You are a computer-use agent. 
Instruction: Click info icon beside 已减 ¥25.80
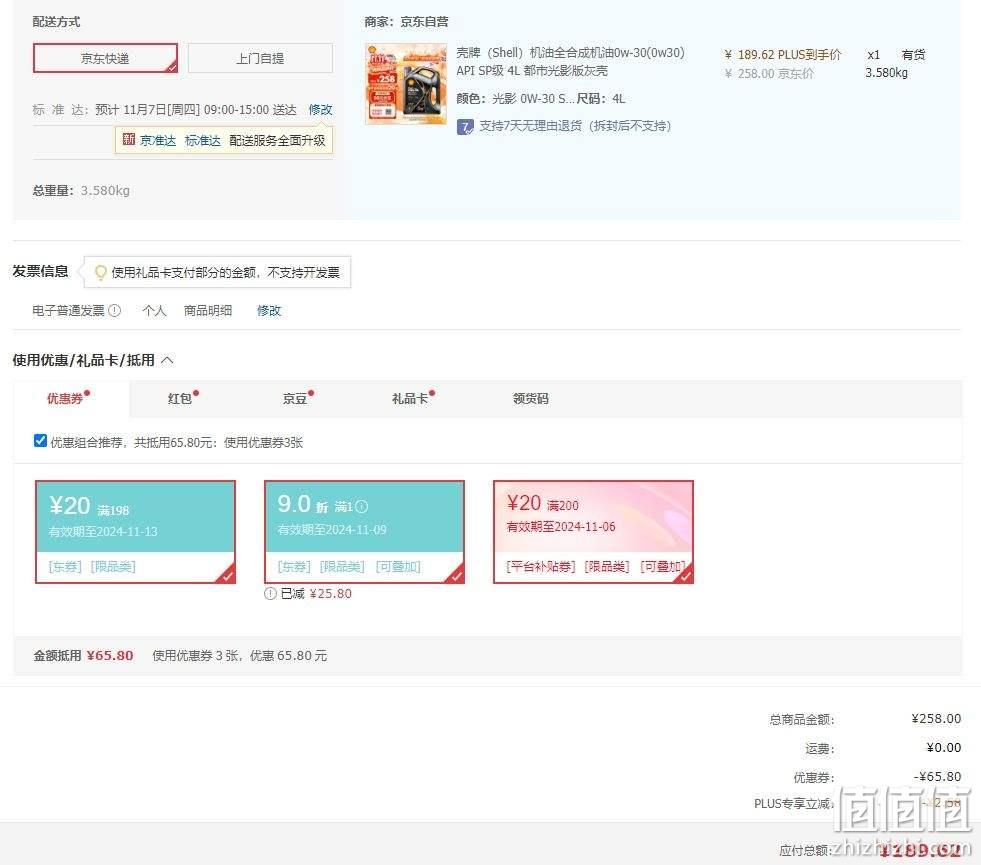coord(270,594)
